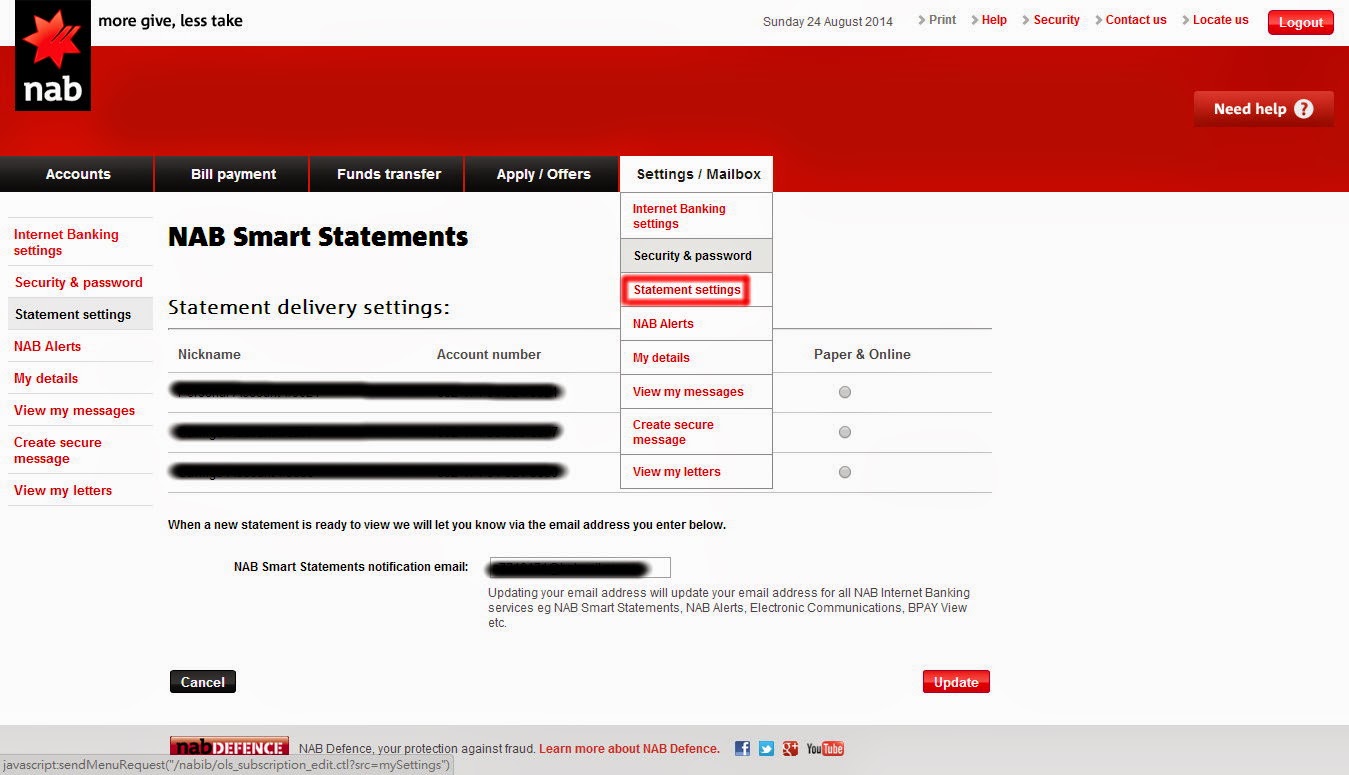This screenshot has height=775, width=1349.
Task: Open the Accounts tab
Action: (x=77, y=174)
